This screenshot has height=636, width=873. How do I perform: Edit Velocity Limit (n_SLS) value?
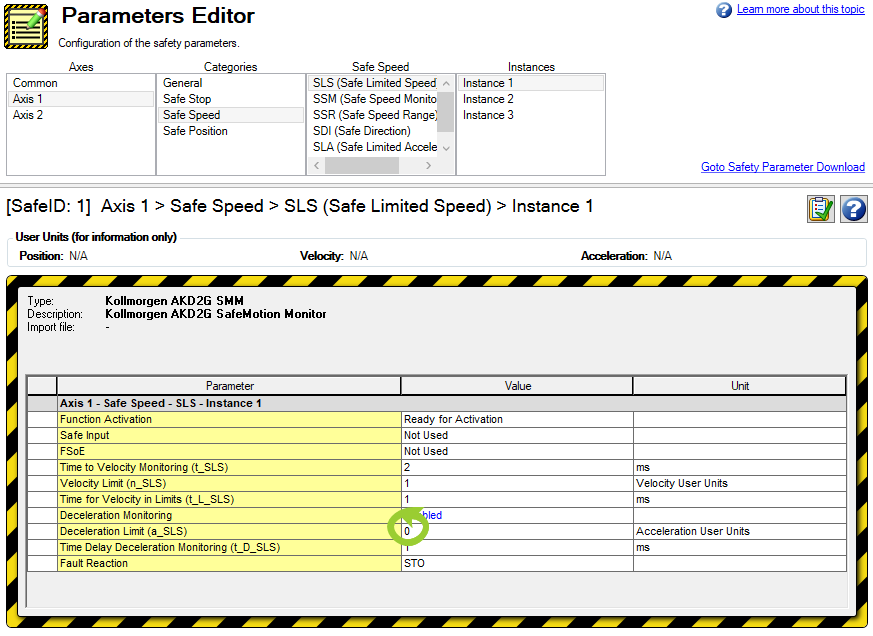coord(517,483)
